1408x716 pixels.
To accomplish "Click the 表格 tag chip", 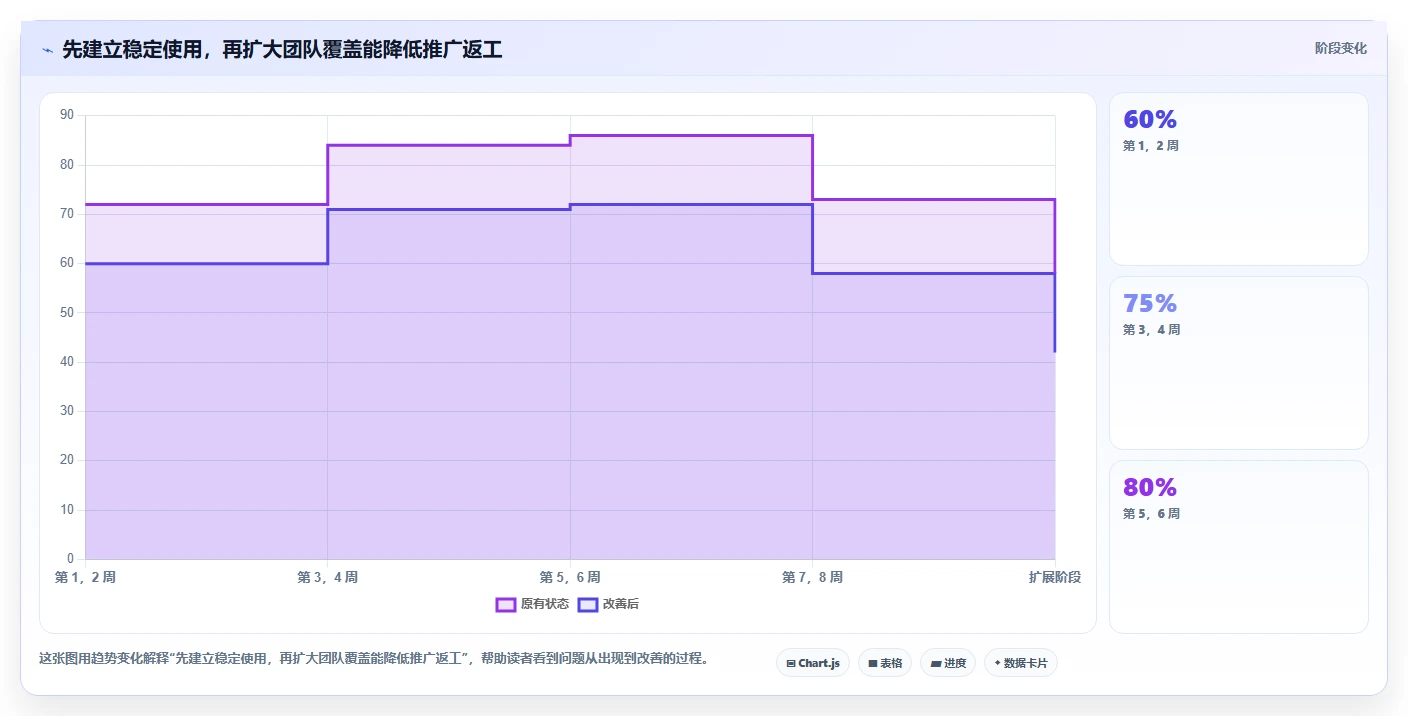I will 885,663.
